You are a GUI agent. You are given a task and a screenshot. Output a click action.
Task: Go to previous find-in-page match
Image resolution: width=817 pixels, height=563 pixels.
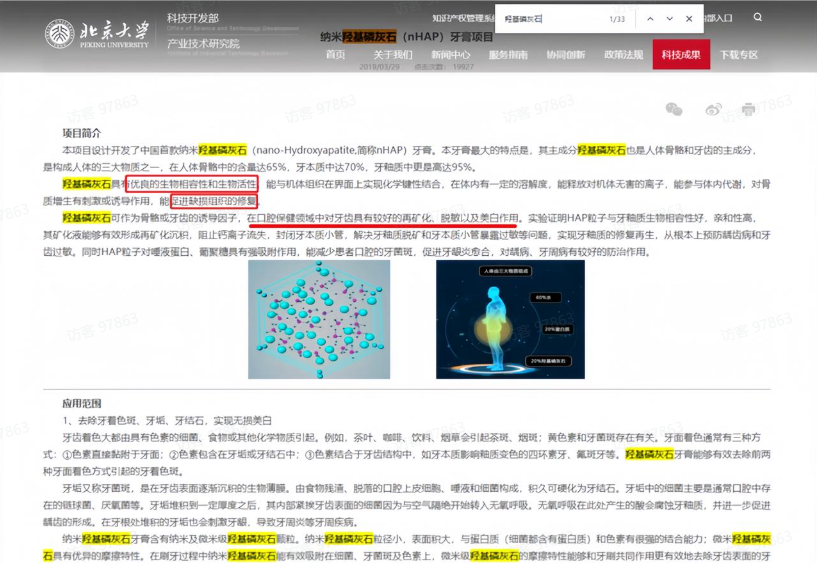pos(649,19)
